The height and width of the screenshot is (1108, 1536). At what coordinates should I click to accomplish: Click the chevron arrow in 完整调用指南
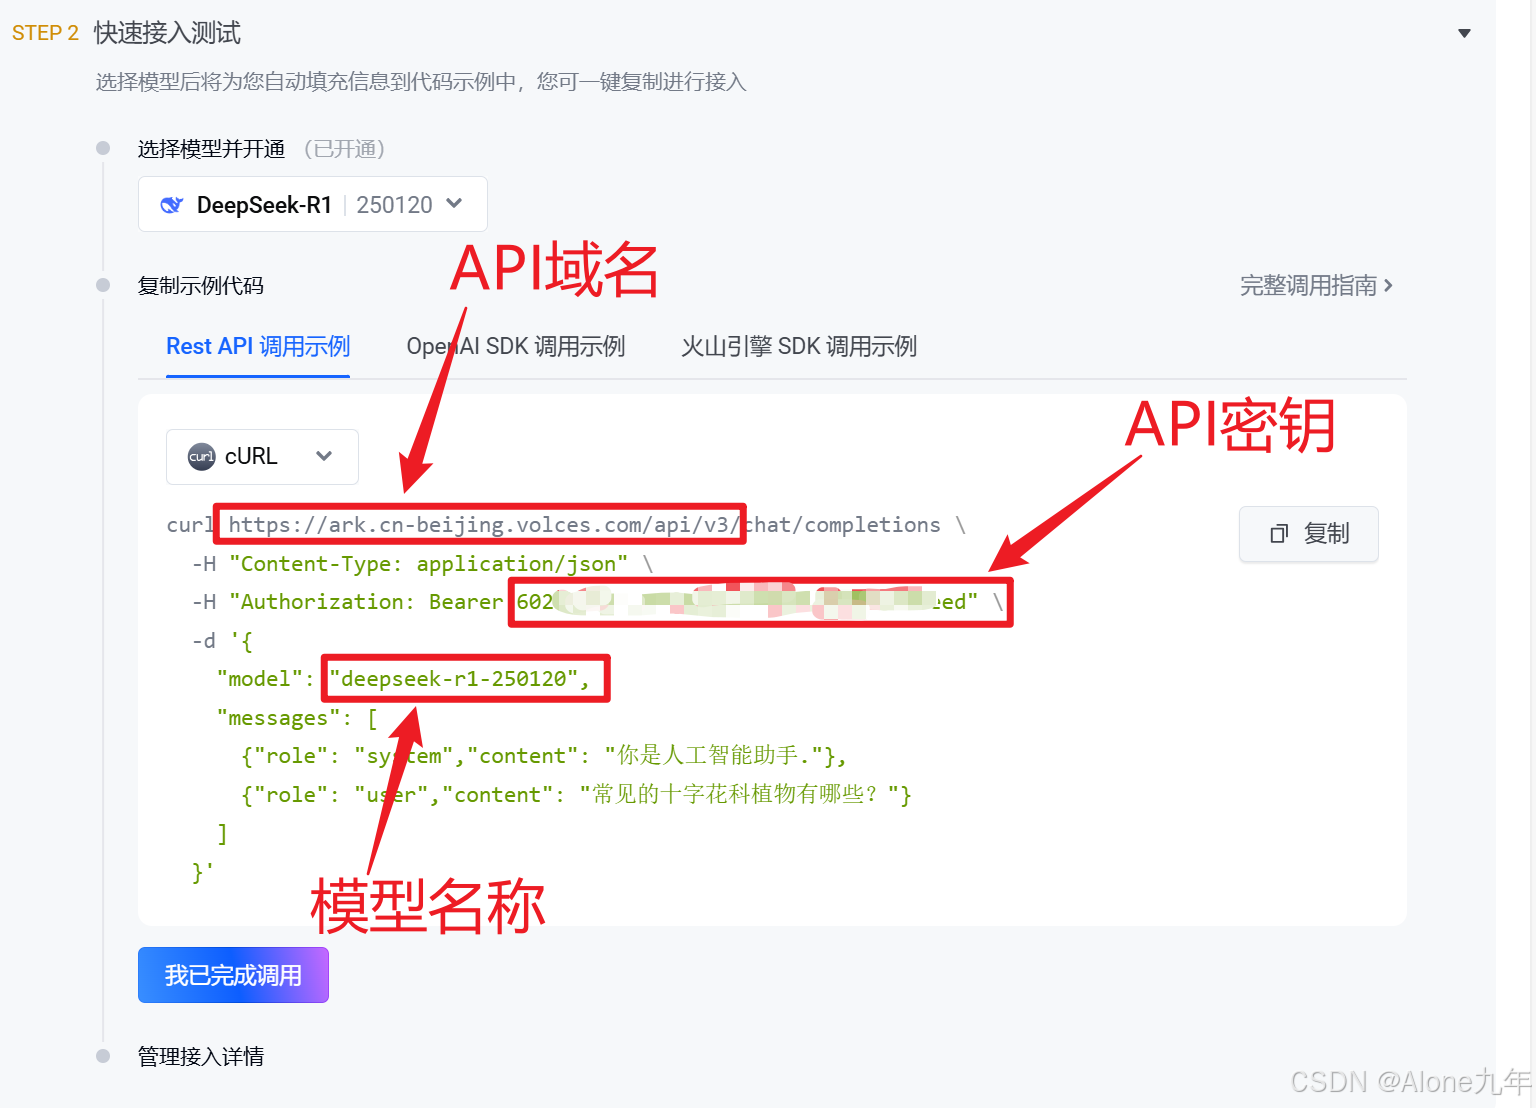coord(1387,286)
